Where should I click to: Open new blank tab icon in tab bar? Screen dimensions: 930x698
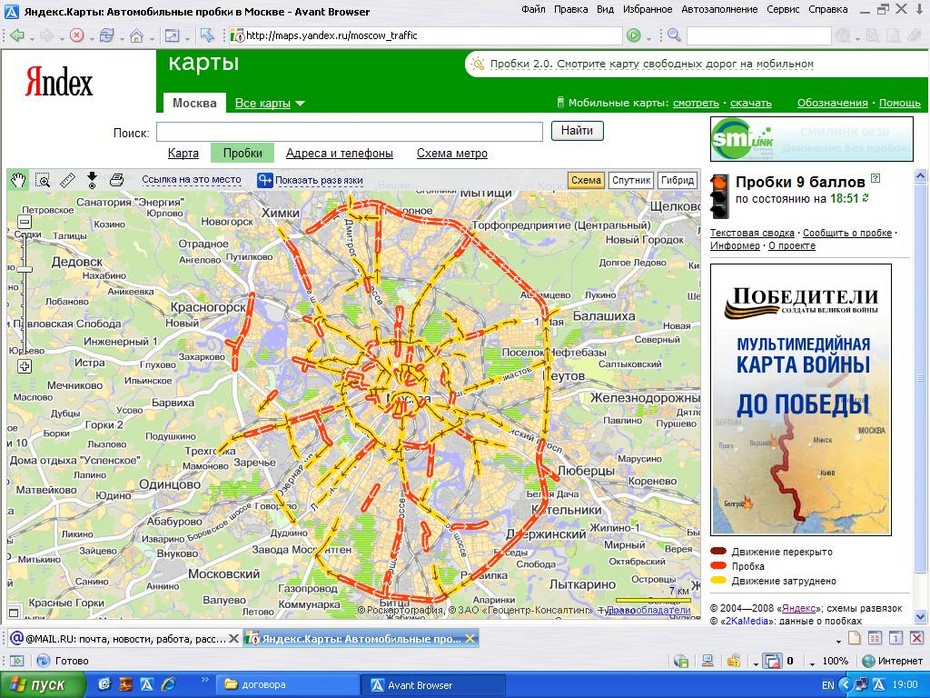(x=854, y=638)
